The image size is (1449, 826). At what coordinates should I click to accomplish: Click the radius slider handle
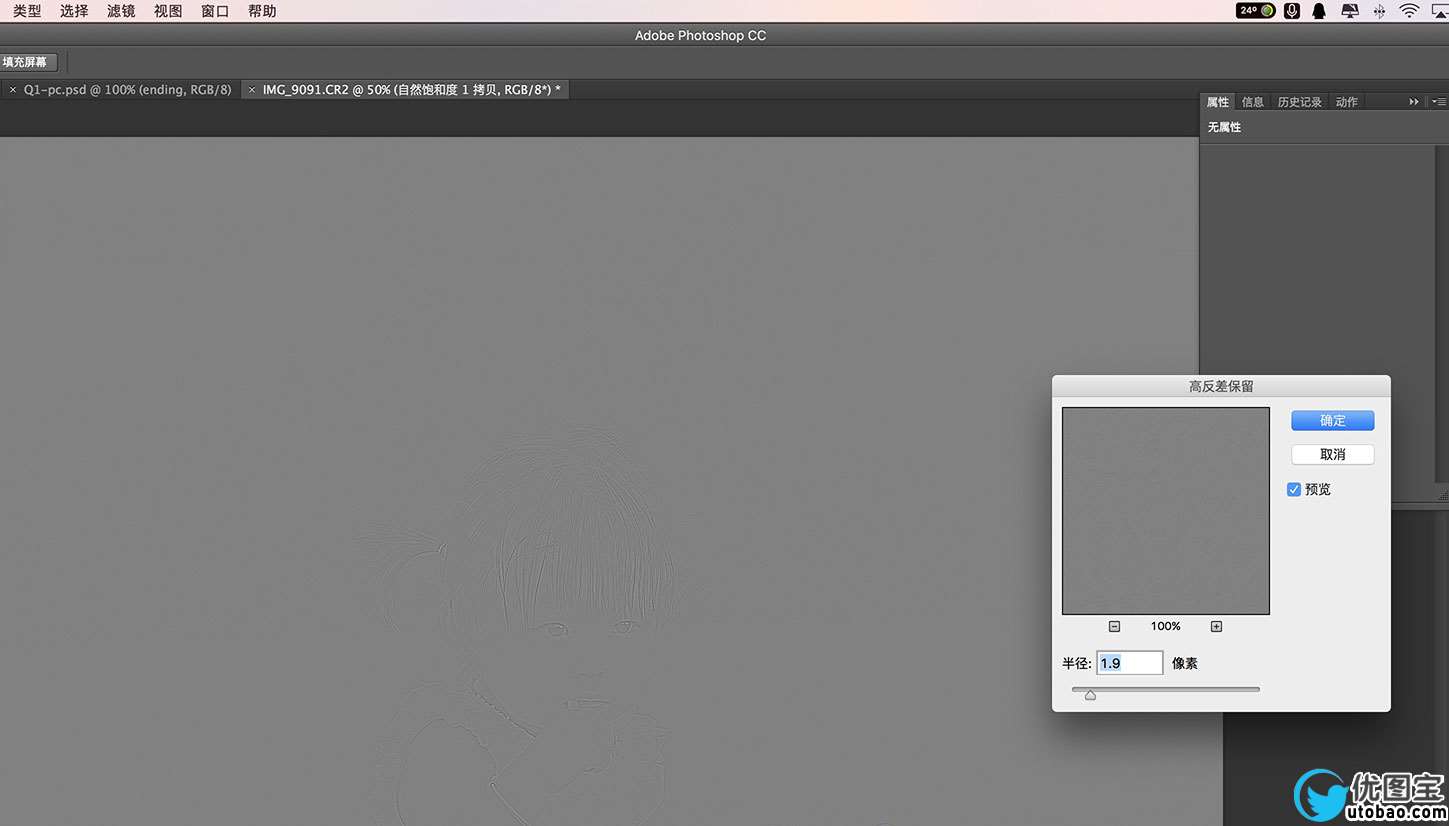(x=1090, y=695)
